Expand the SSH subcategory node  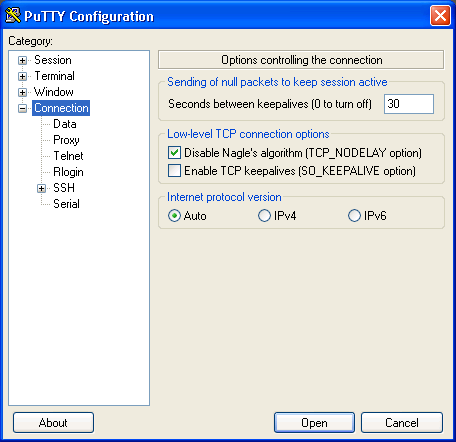tap(41, 188)
